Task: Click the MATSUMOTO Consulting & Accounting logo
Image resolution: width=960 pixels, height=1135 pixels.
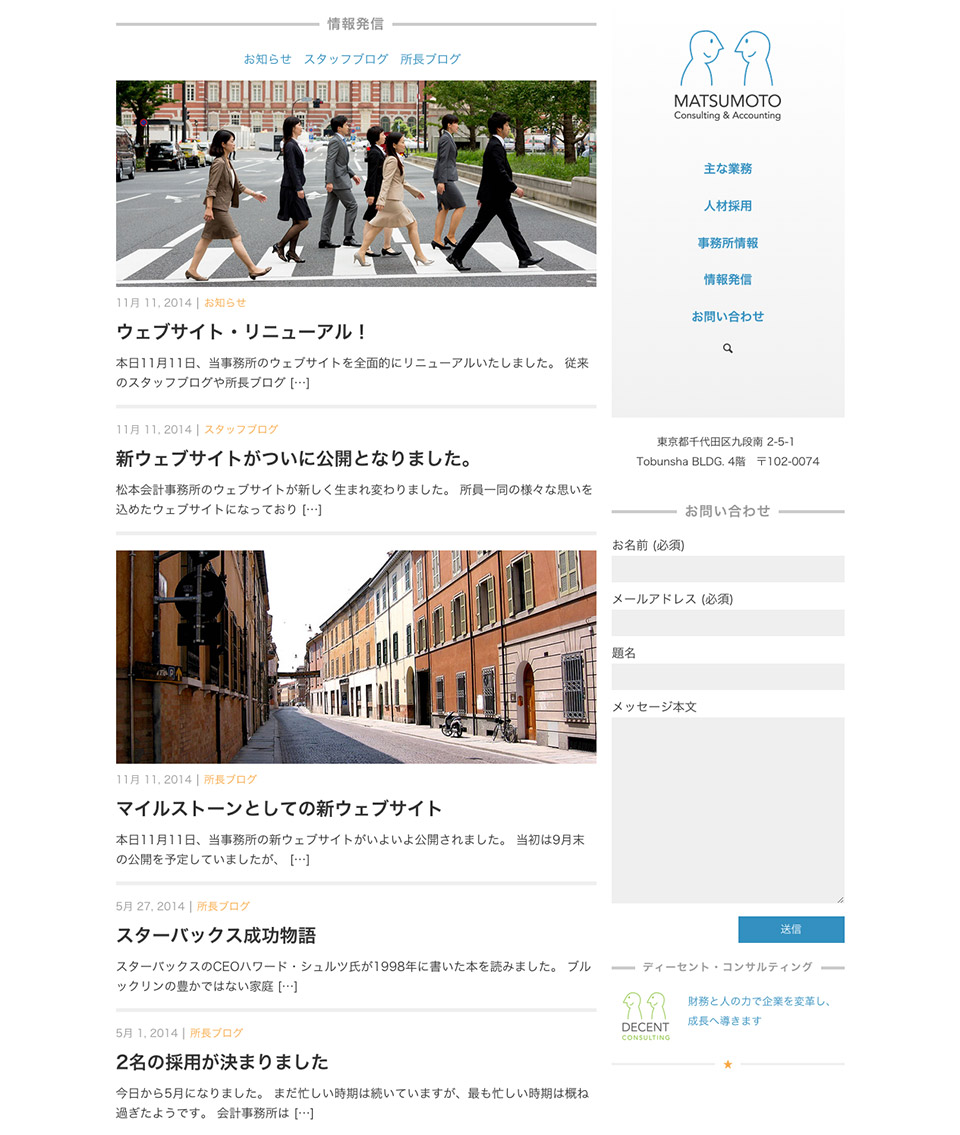Action: (x=728, y=75)
